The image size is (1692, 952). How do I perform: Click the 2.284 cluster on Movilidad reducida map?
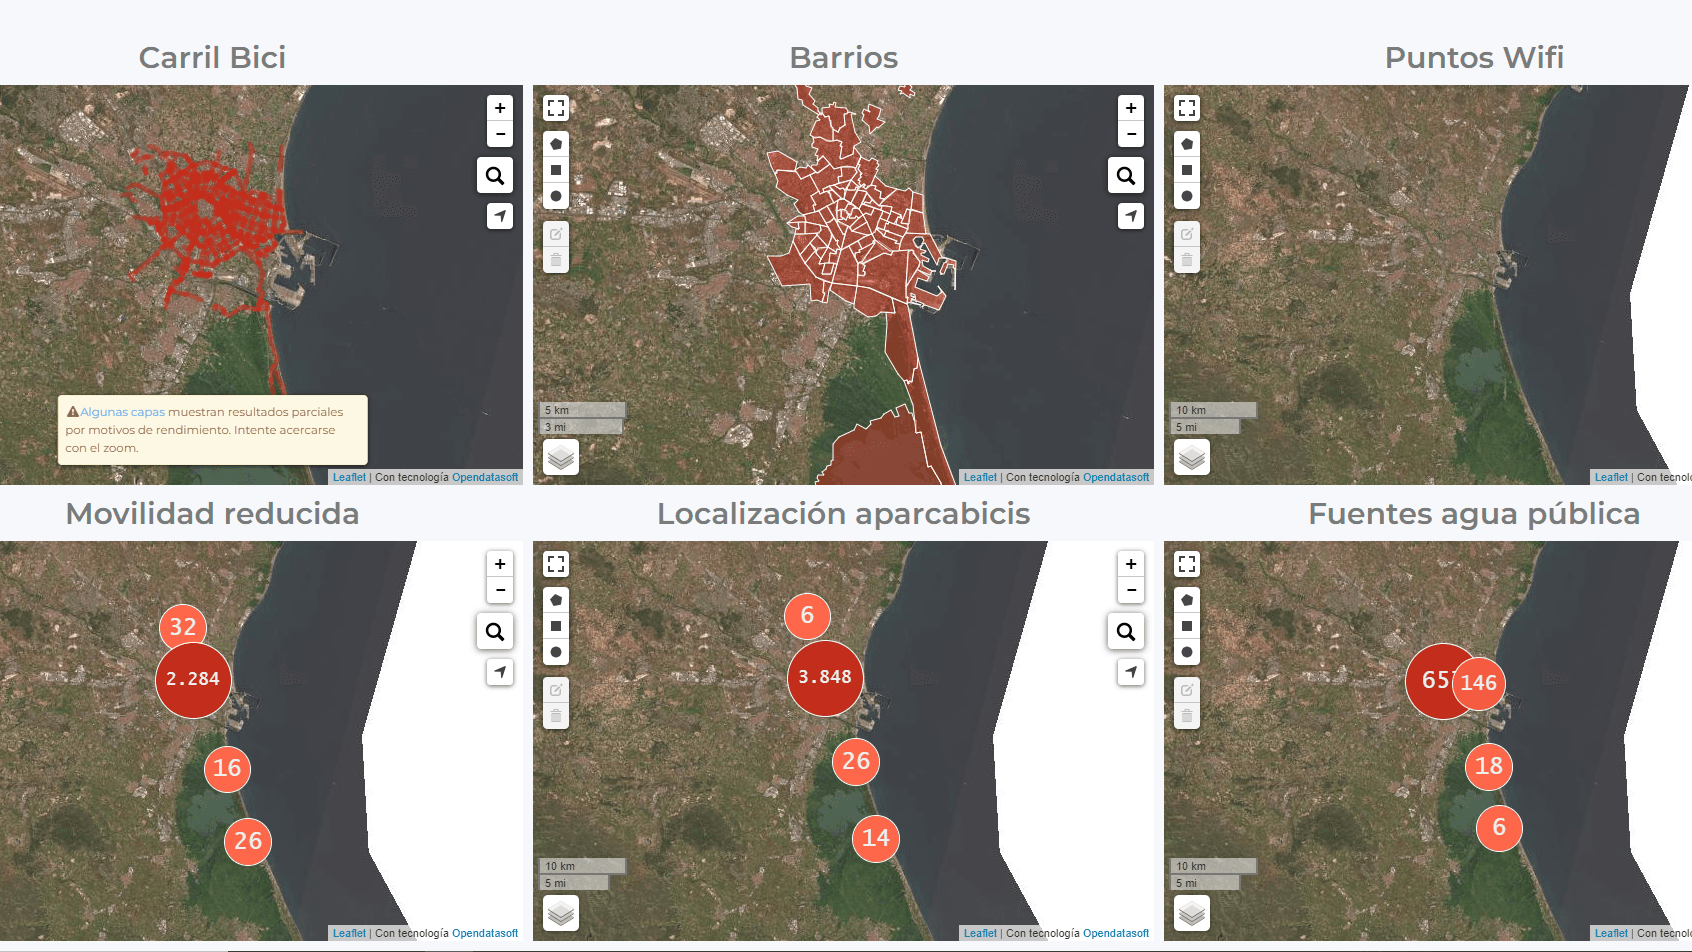(193, 679)
